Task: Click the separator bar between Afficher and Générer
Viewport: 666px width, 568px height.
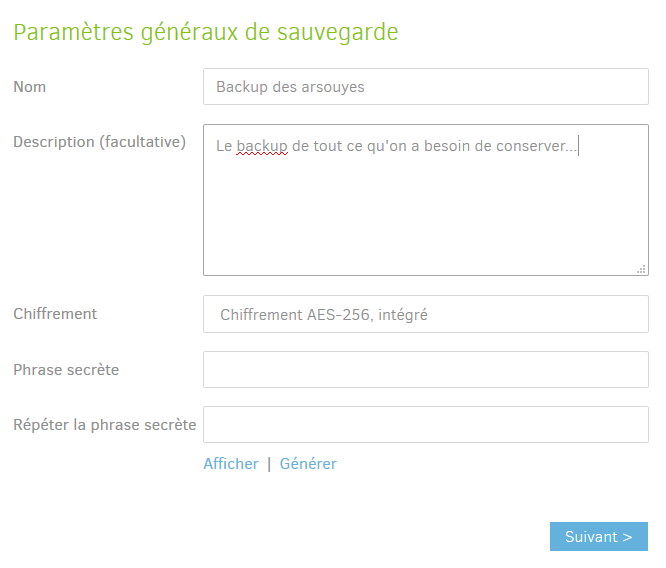Action: coord(269,463)
